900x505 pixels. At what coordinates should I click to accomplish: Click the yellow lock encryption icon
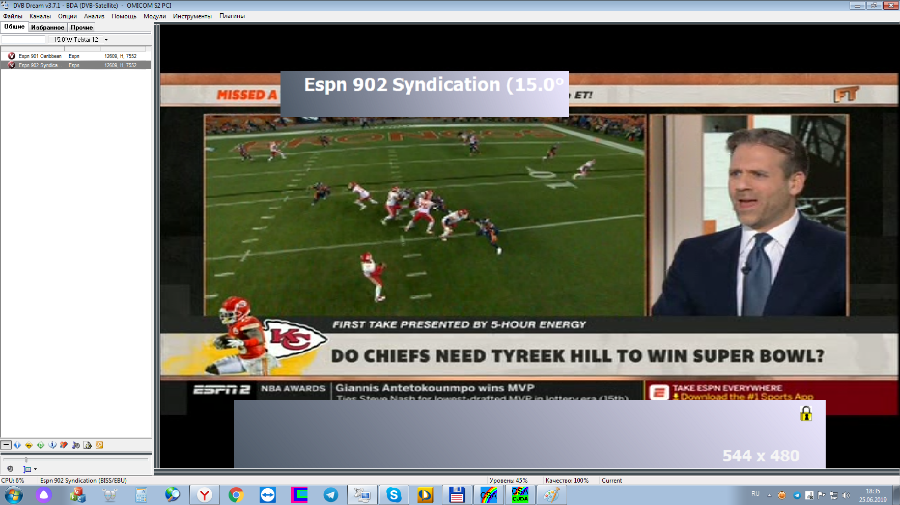806,413
